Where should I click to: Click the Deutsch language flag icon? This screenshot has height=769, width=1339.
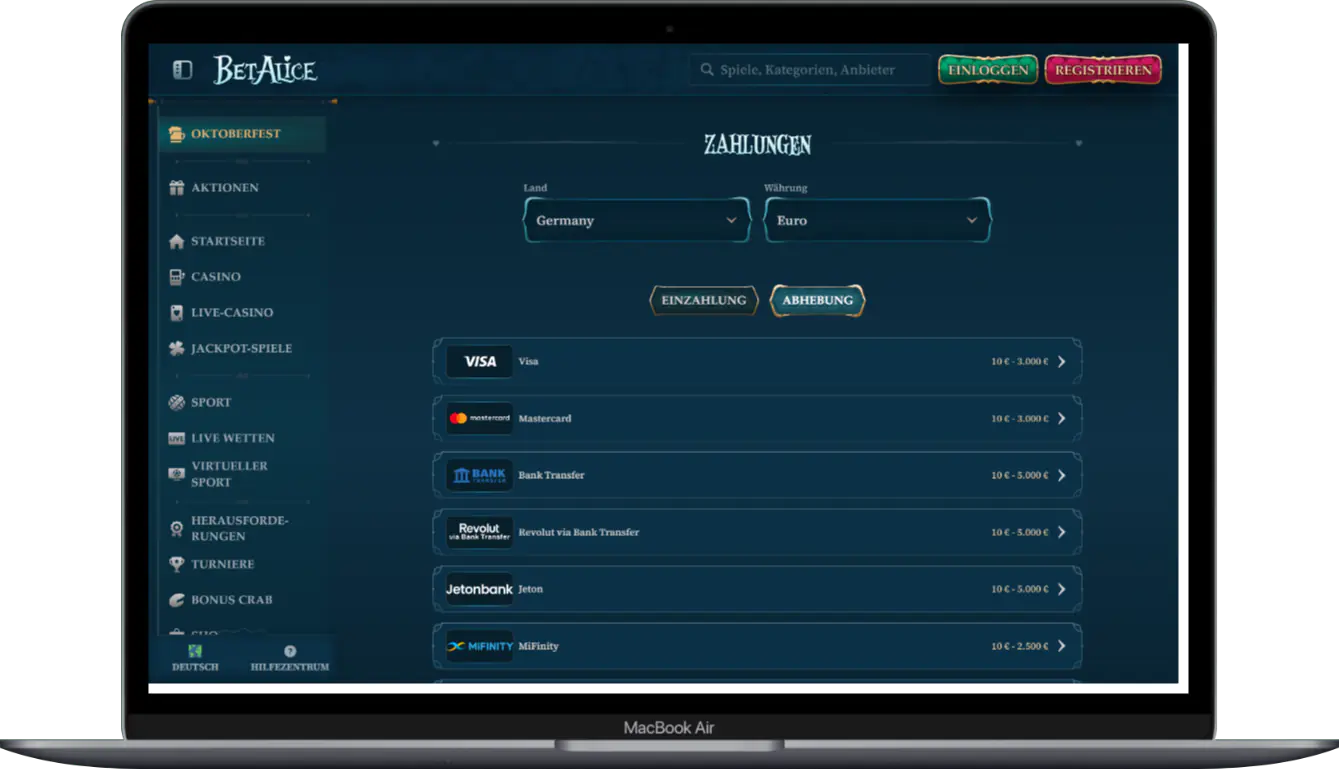[195, 651]
